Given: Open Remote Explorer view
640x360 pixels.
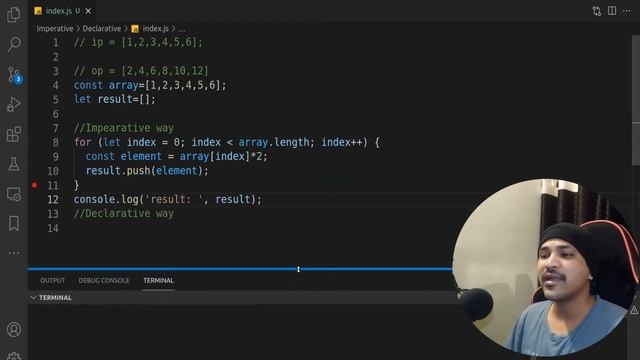Looking at the screenshot, I should (13, 194).
